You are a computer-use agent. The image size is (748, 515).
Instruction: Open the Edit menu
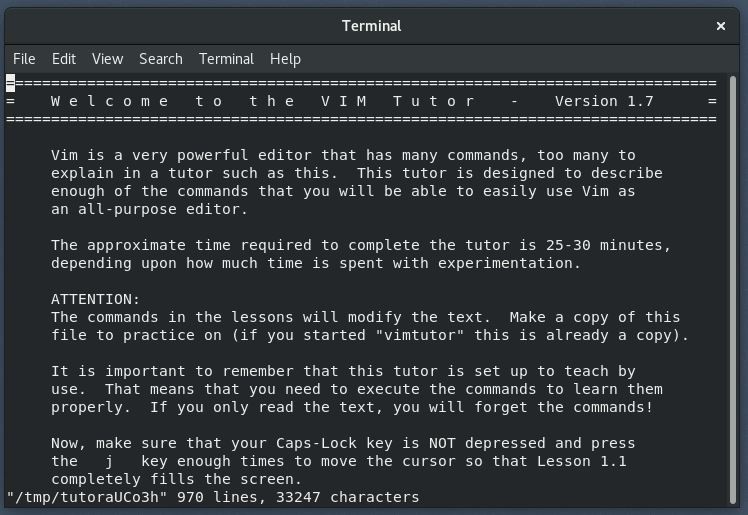pos(64,59)
